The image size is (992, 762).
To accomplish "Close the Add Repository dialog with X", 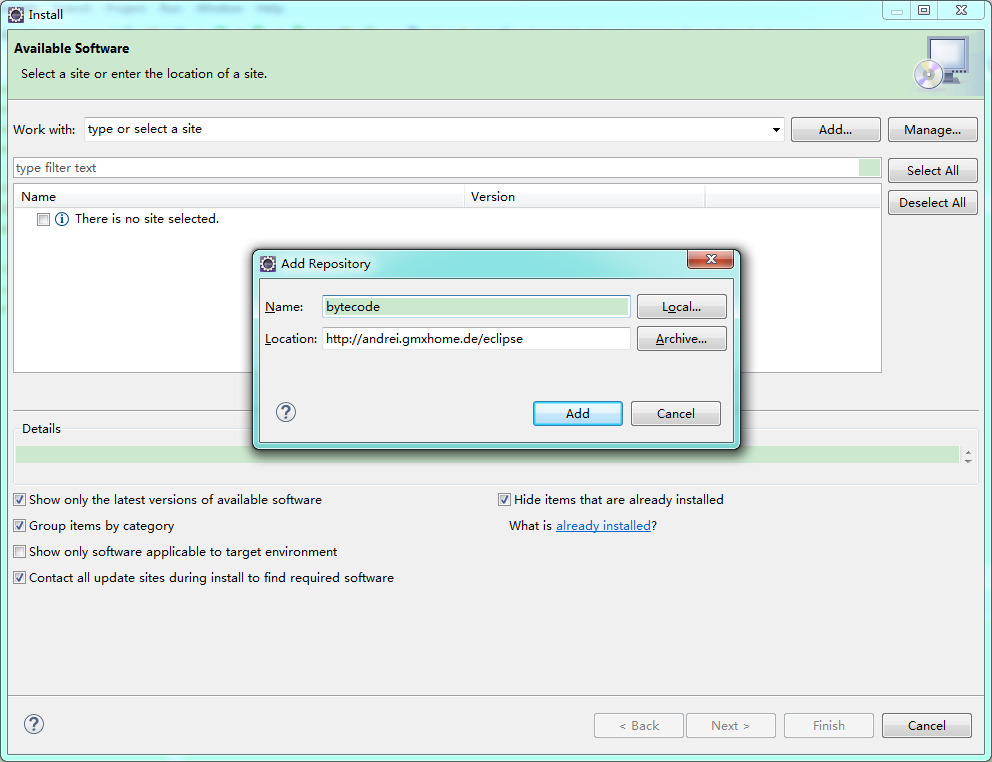I will (711, 260).
